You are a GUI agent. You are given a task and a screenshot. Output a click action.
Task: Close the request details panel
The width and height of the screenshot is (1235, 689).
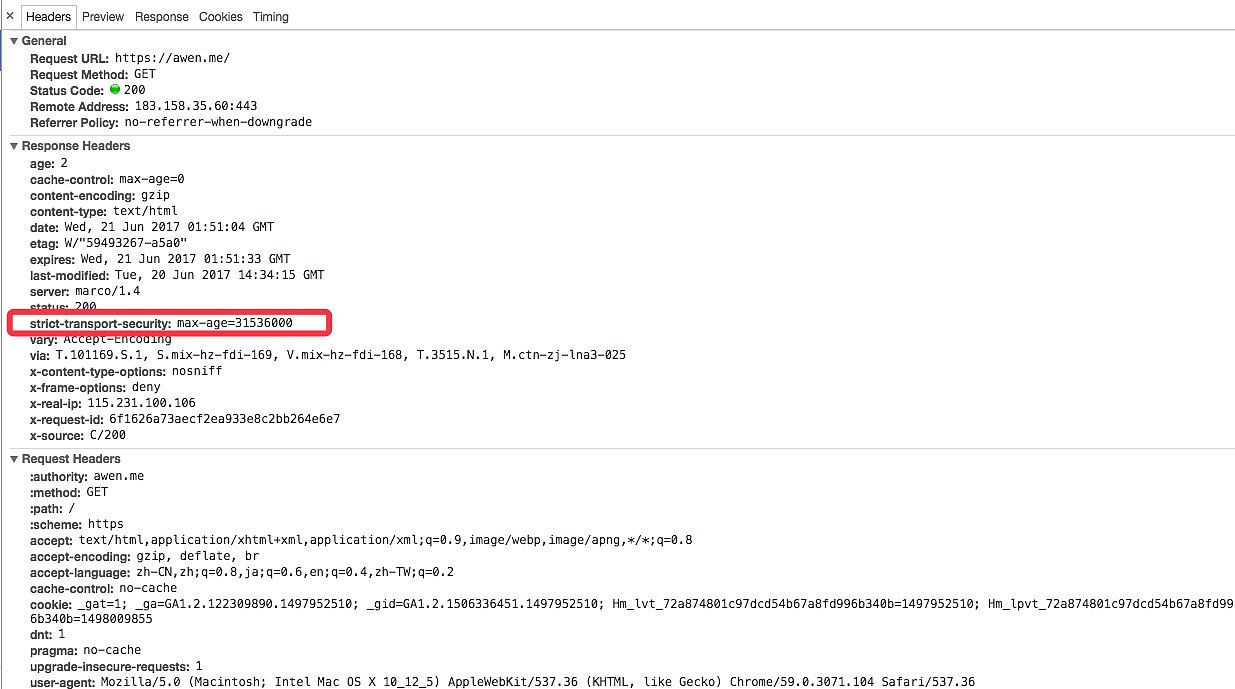pyautogui.click(x=10, y=16)
